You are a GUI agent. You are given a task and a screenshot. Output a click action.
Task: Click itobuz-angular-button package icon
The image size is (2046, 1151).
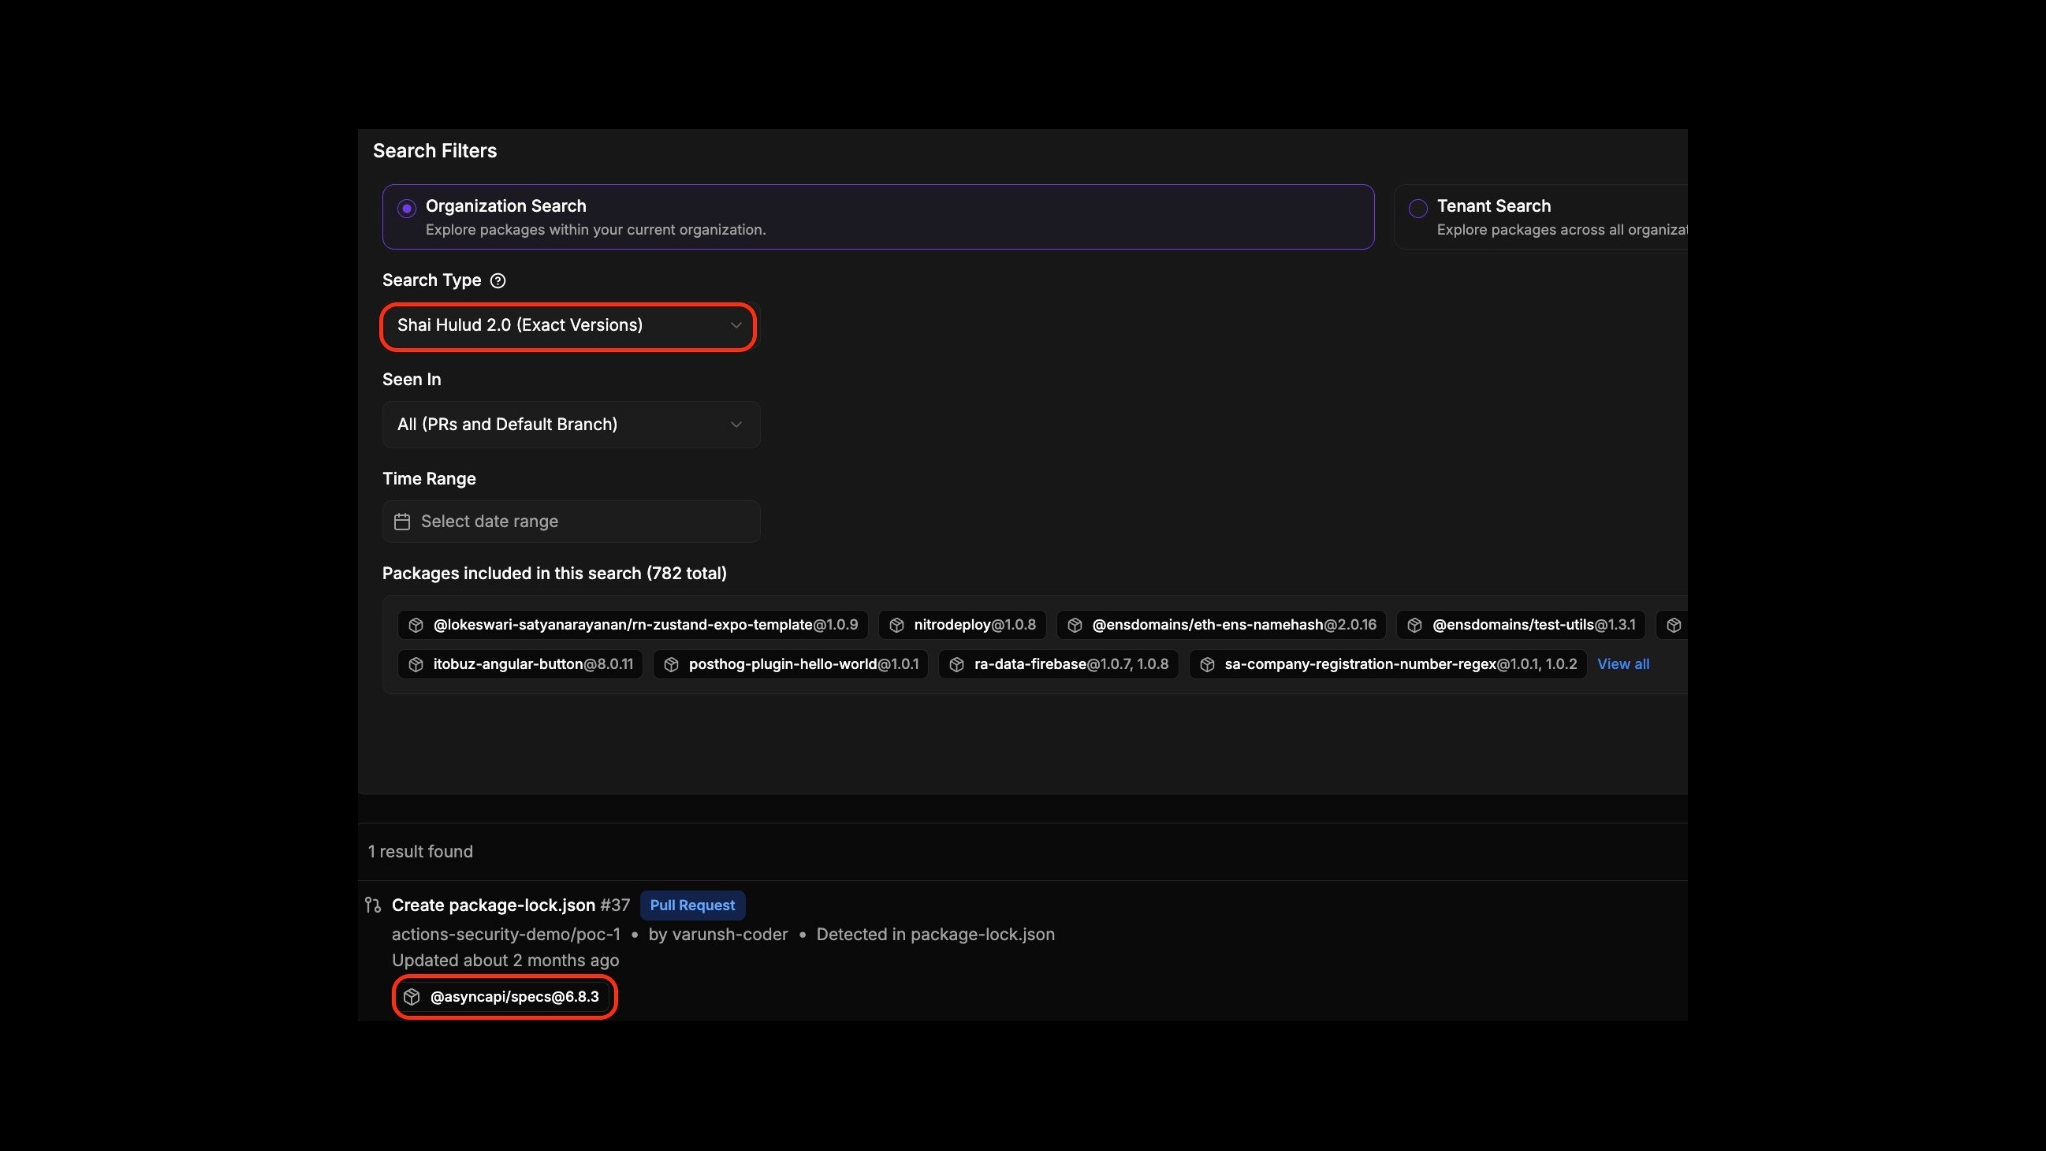pos(416,664)
